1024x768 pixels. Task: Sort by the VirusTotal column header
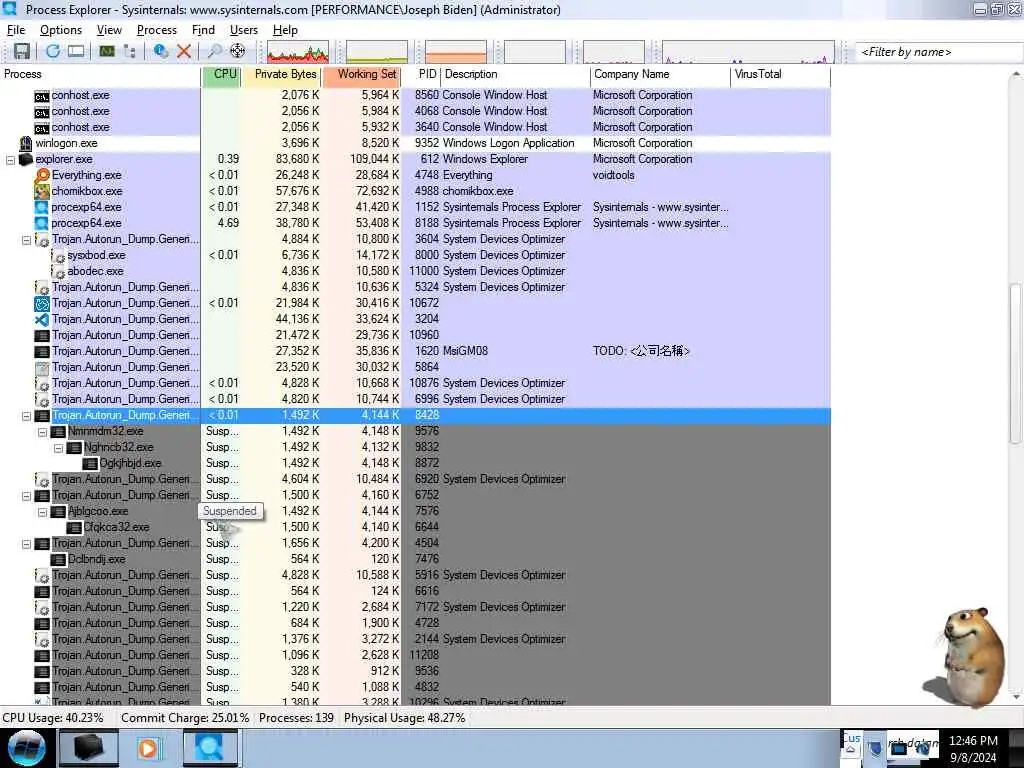coord(780,74)
